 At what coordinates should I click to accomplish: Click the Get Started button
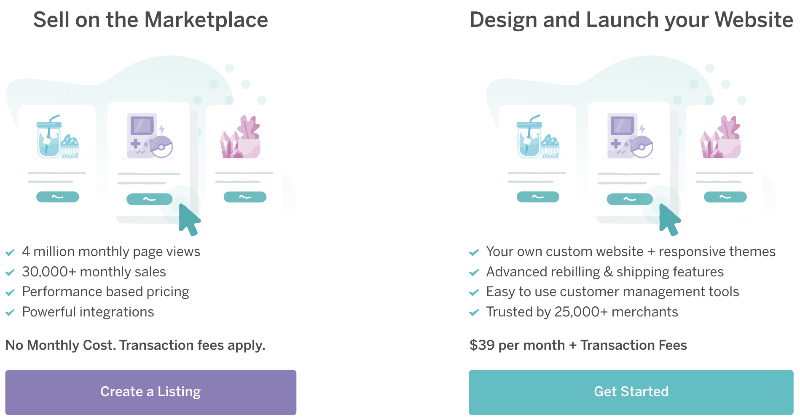pos(631,392)
